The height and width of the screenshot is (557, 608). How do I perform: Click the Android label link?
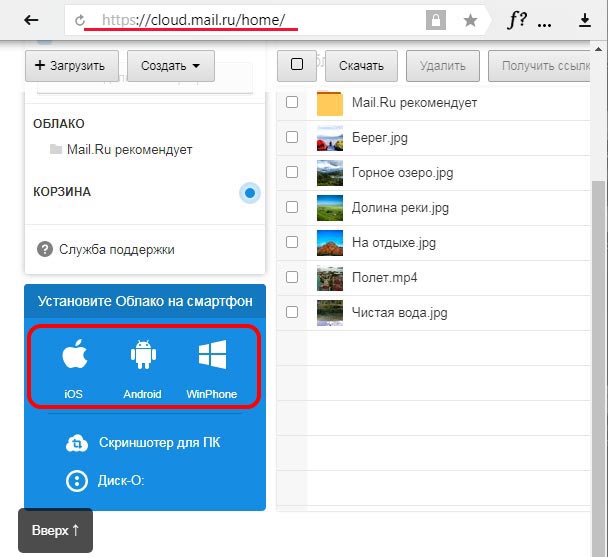[x=142, y=394]
